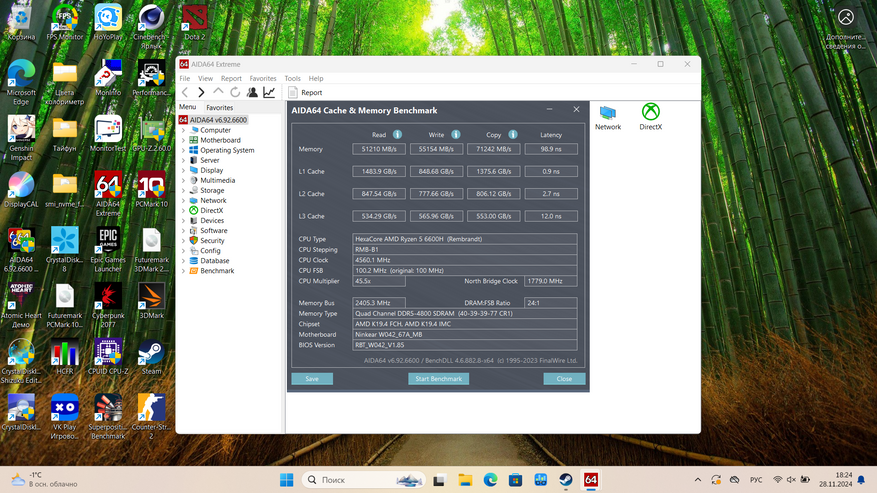The width and height of the screenshot is (877, 493).
Task: Open the Network icon in right pane
Action: point(608,117)
